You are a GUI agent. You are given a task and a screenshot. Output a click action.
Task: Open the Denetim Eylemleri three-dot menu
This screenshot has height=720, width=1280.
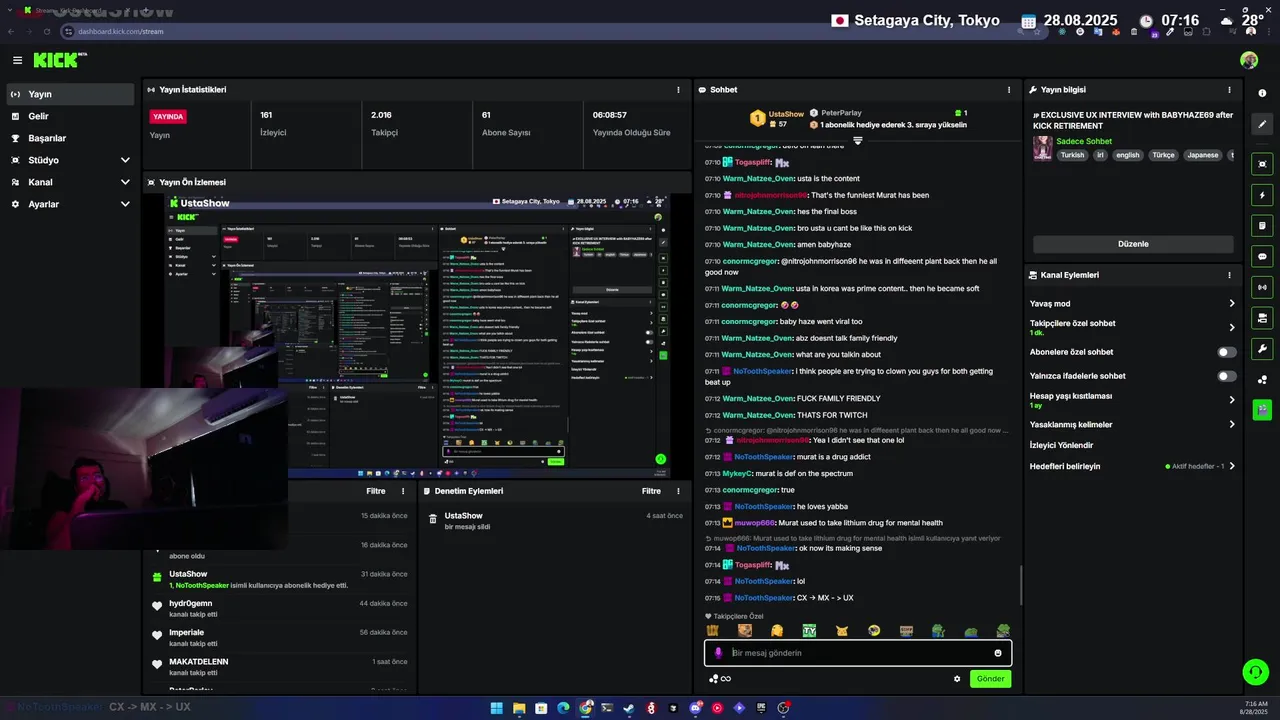point(680,491)
